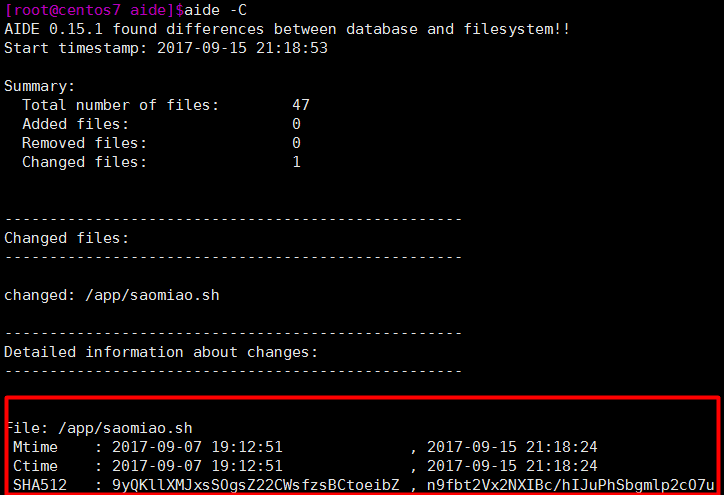Click the 'Mtime' label
Screen dimensions: 724x495
coord(35,447)
